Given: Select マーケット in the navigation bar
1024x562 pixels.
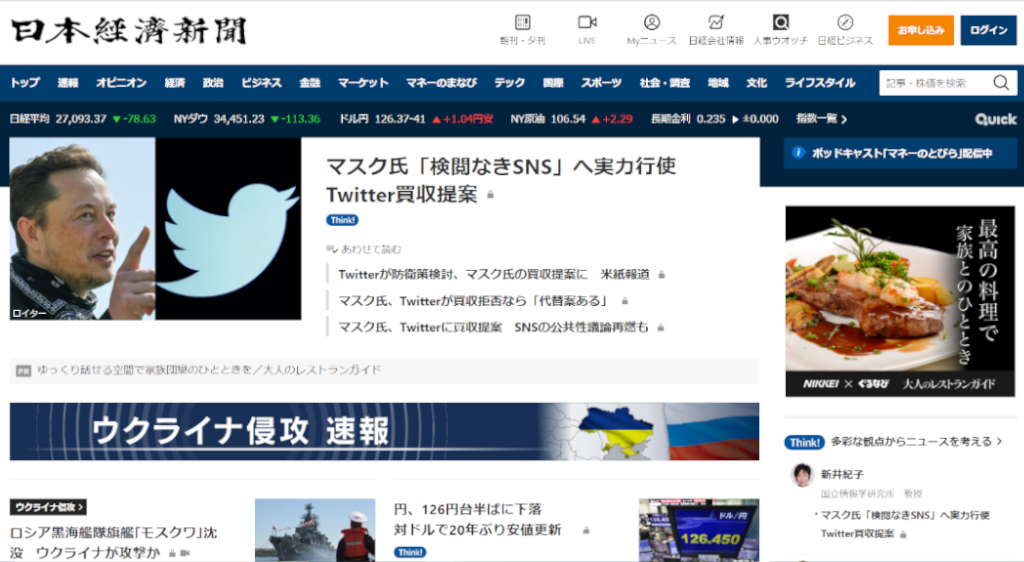Looking at the screenshot, I should [363, 83].
